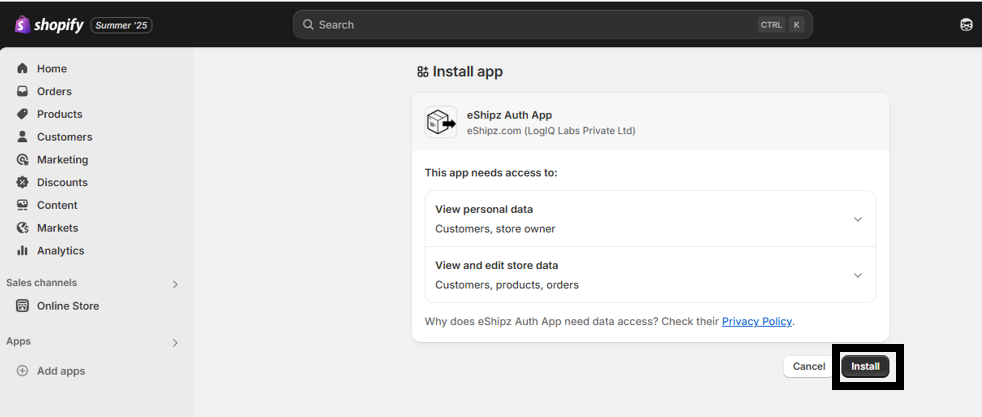Click the Install button

click(865, 366)
